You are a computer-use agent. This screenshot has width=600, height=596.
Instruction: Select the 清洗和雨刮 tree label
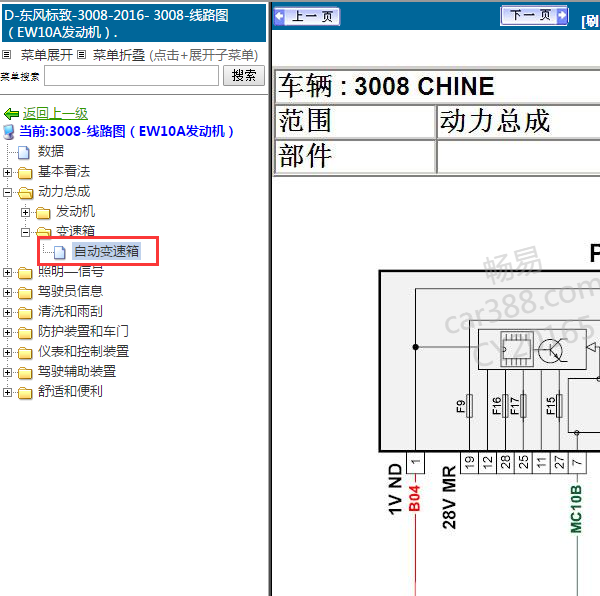[70, 311]
